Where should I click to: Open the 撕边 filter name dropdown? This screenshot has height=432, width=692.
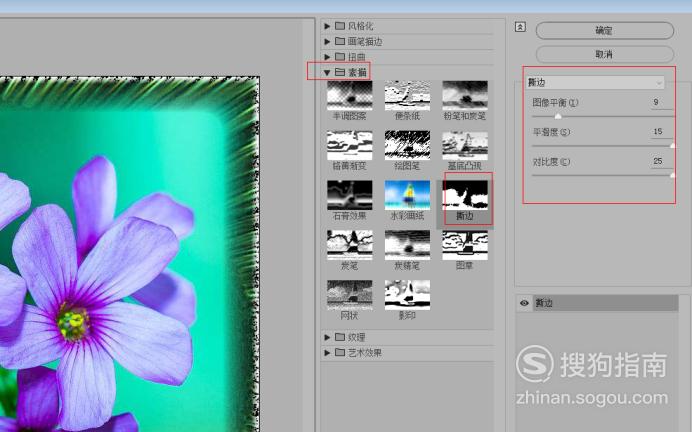click(595, 83)
